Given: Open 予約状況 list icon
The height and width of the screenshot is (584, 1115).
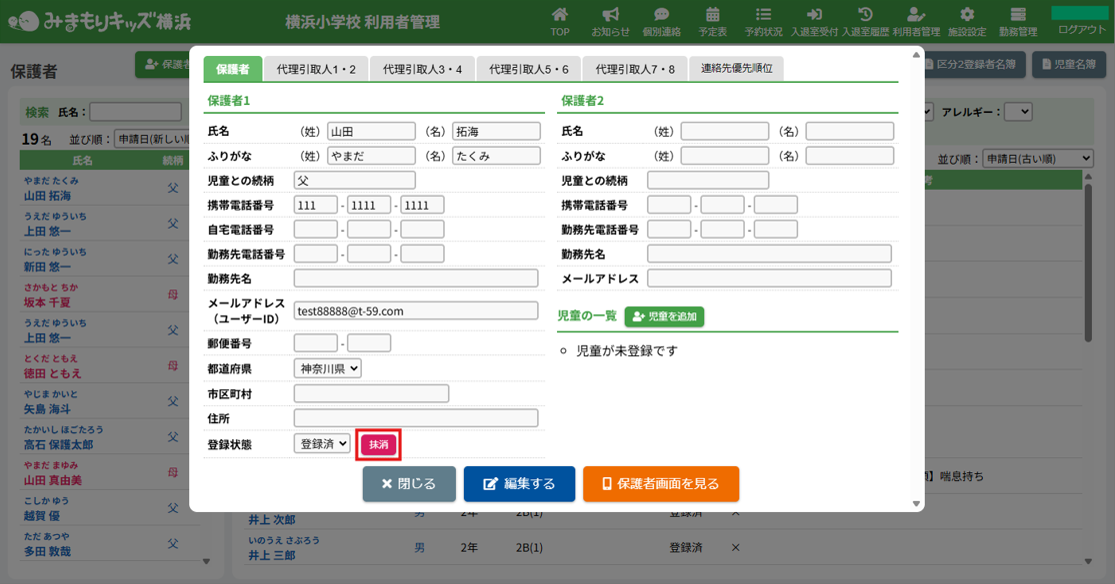Looking at the screenshot, I should (x=763, y=15).
